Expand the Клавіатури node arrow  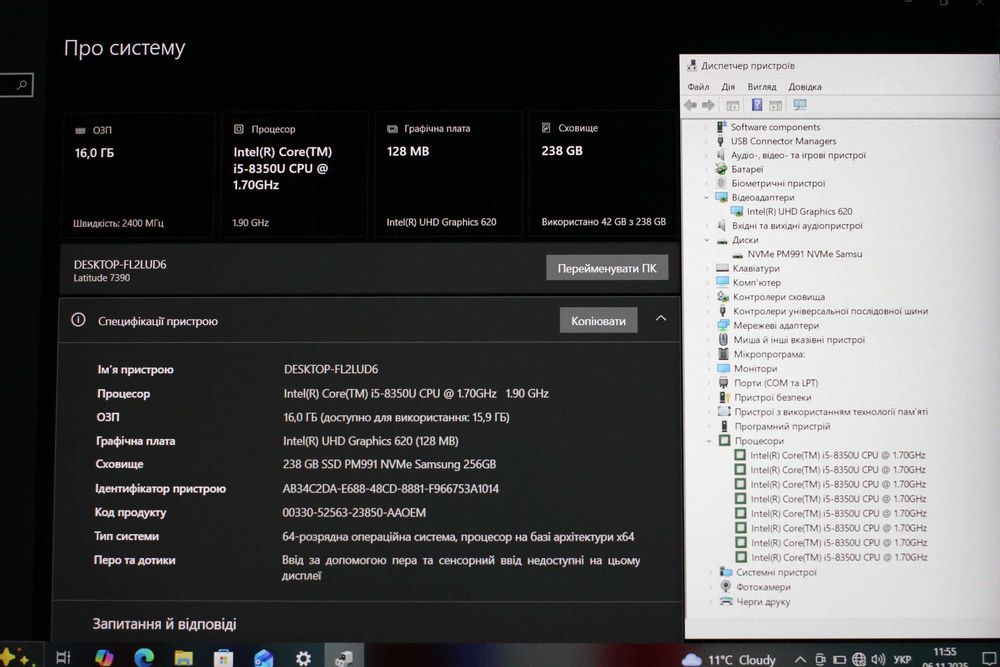point(707,268)
